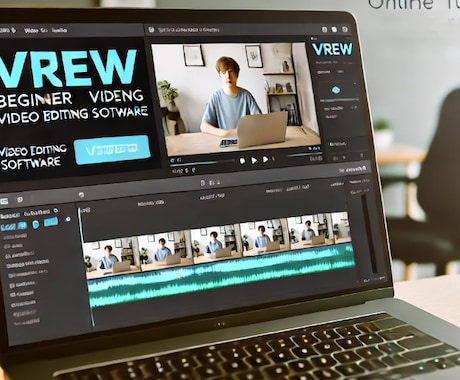
Task: Click the icon starting the preview panel header
Action: (x=151, y=30)
